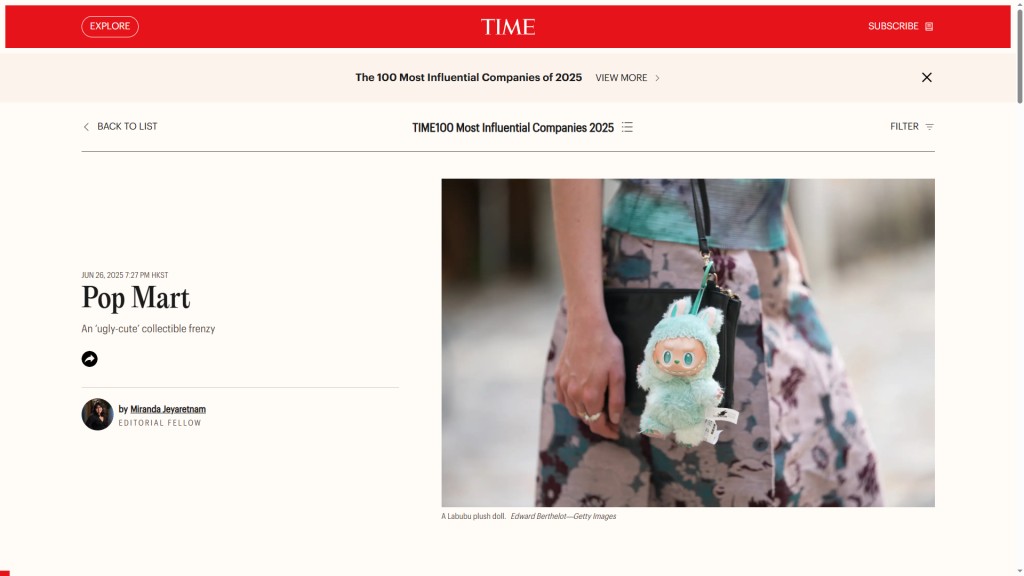
Task: Click the banner headline about 100 Most Influential Companies
Action: click(468, 77)
